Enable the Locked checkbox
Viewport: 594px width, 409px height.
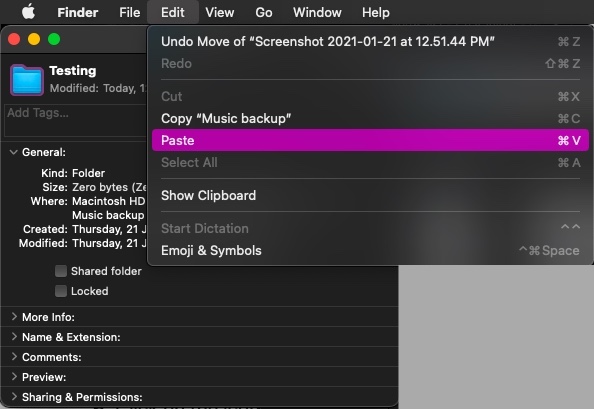point(61,291)
